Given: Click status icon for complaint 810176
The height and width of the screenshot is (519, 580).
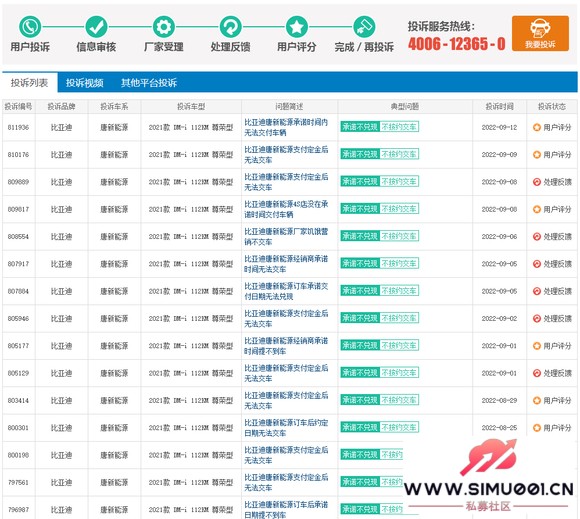Looking at the screenshot, I should [x=537, y=155].
